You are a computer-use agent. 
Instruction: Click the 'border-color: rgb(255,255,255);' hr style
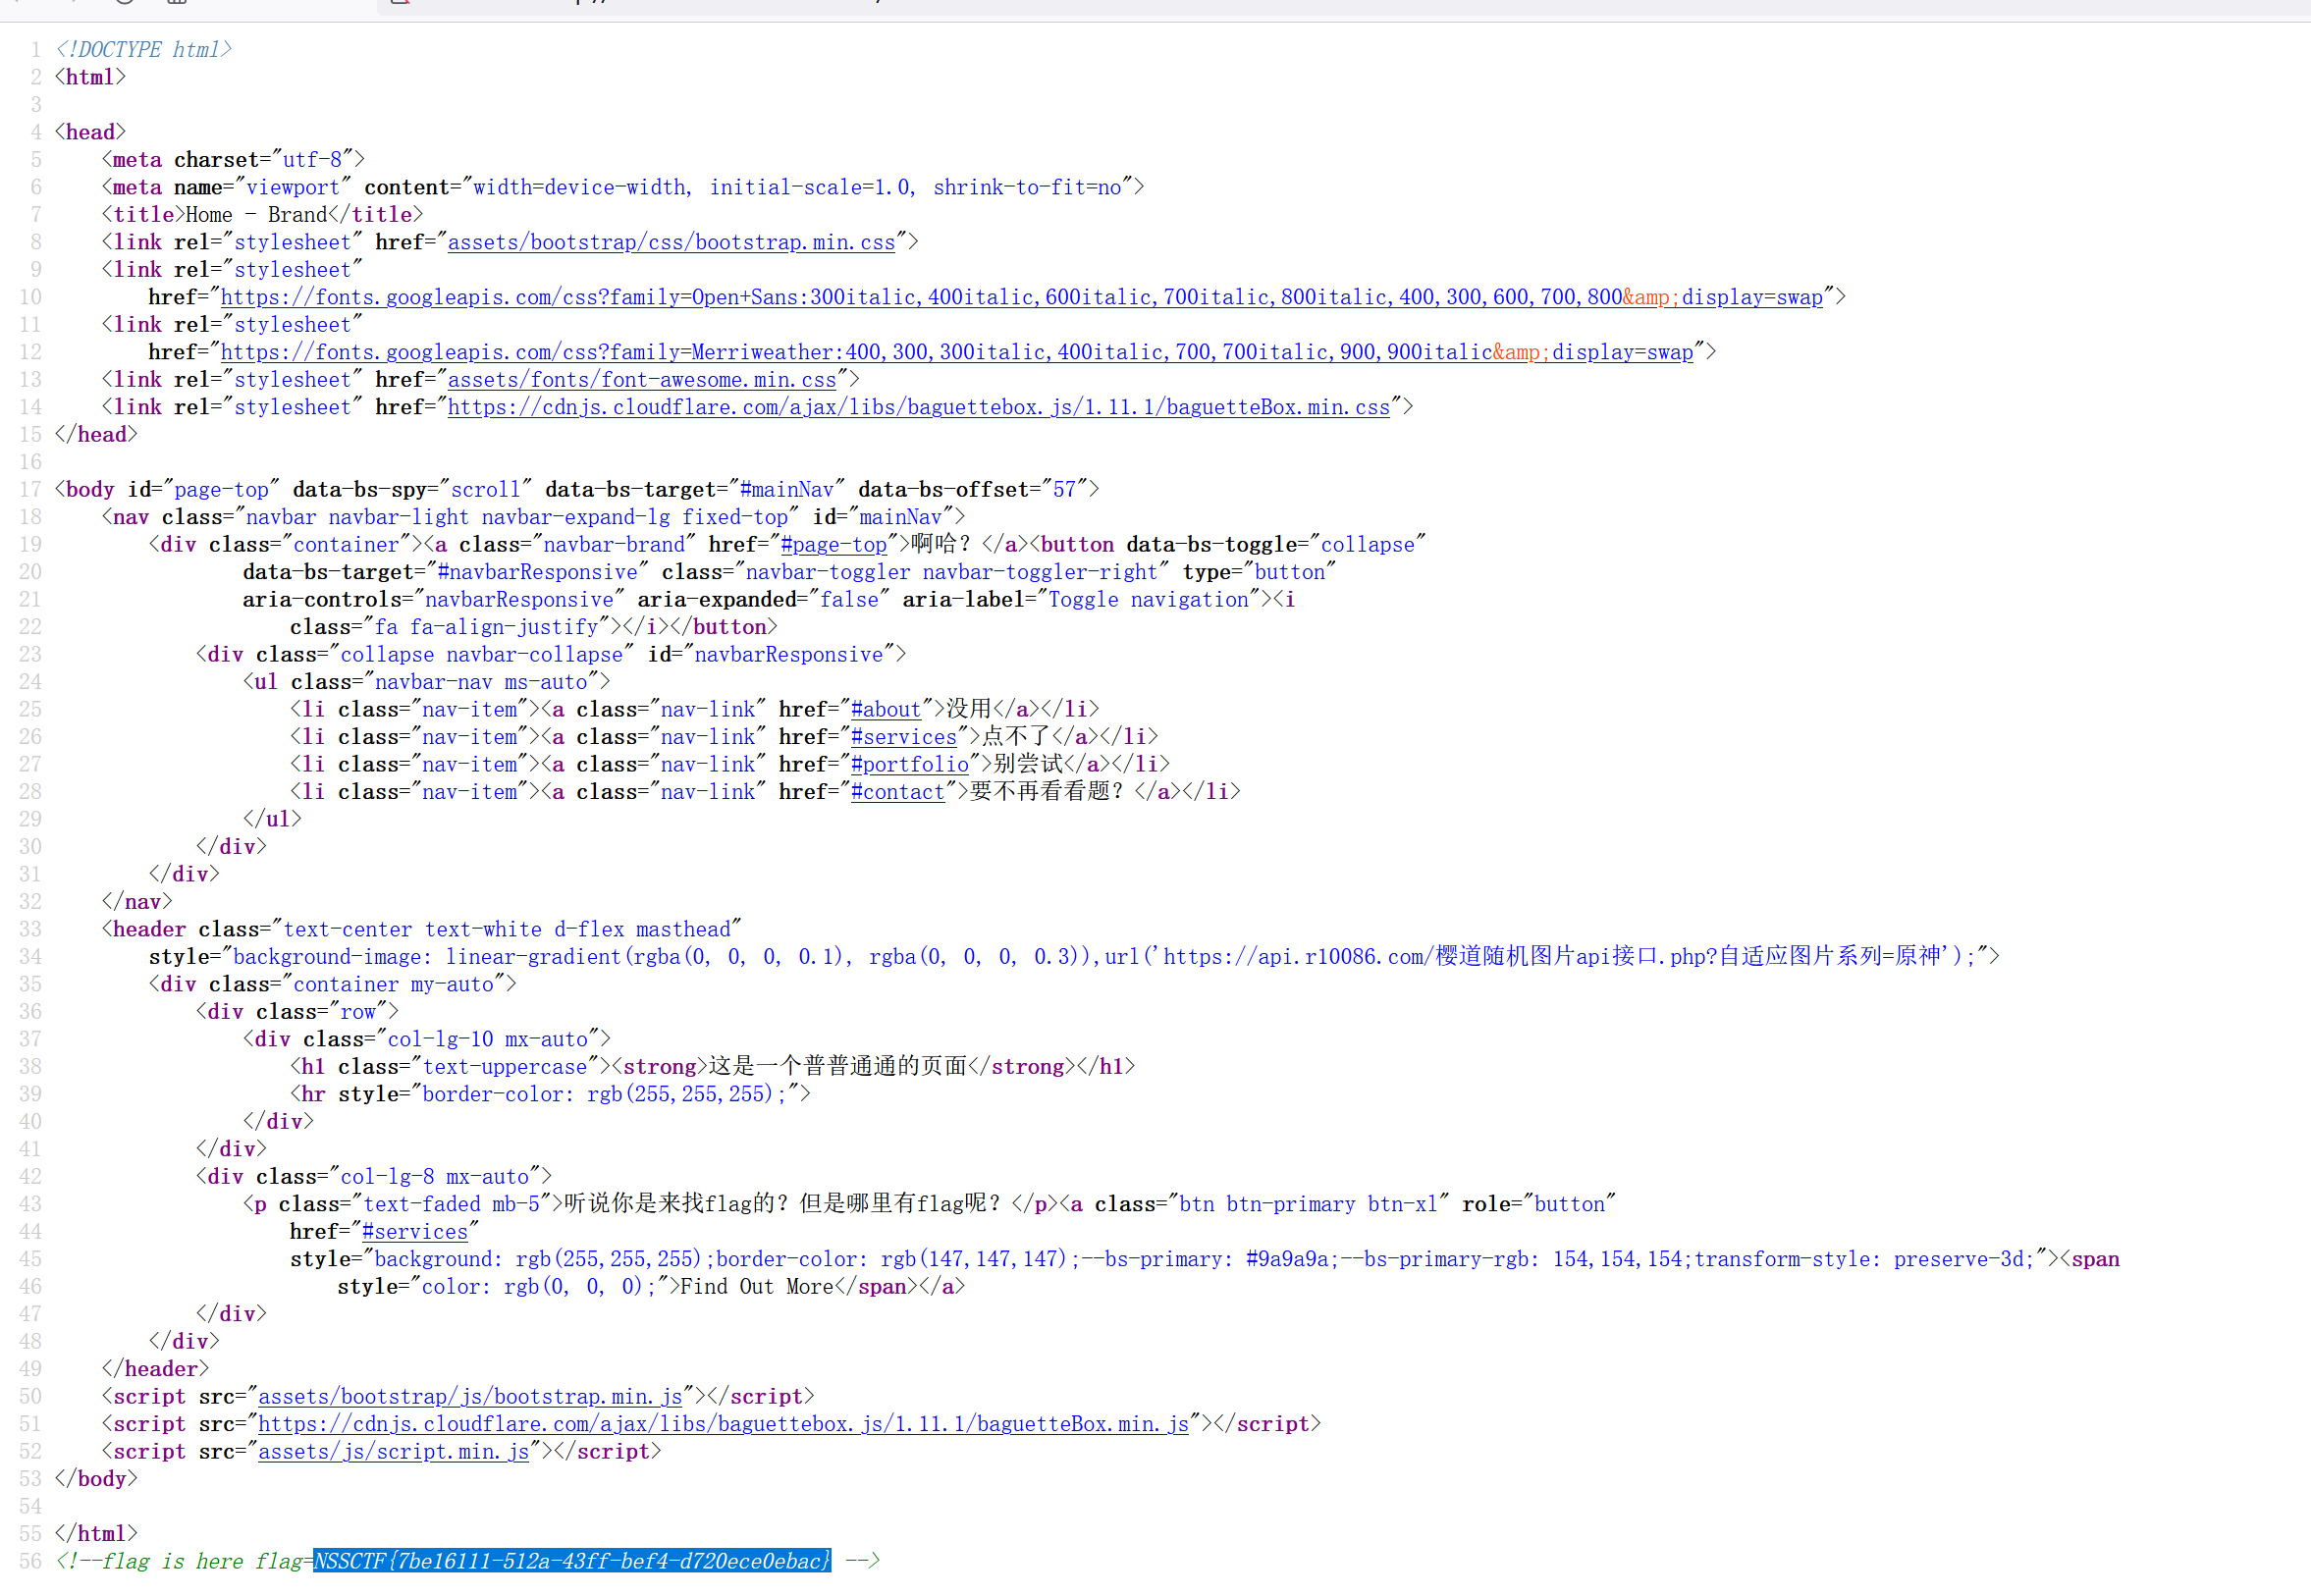click(x=604, y=1095)
